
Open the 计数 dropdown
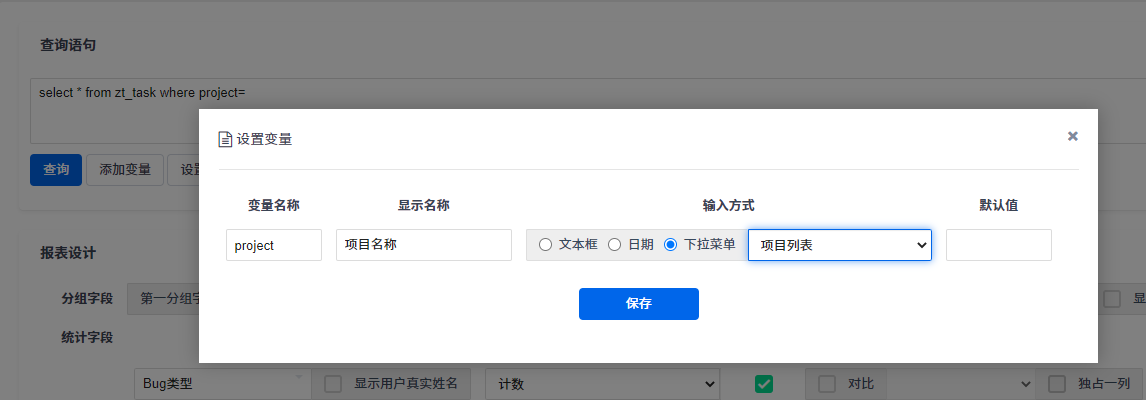point(603,383)
